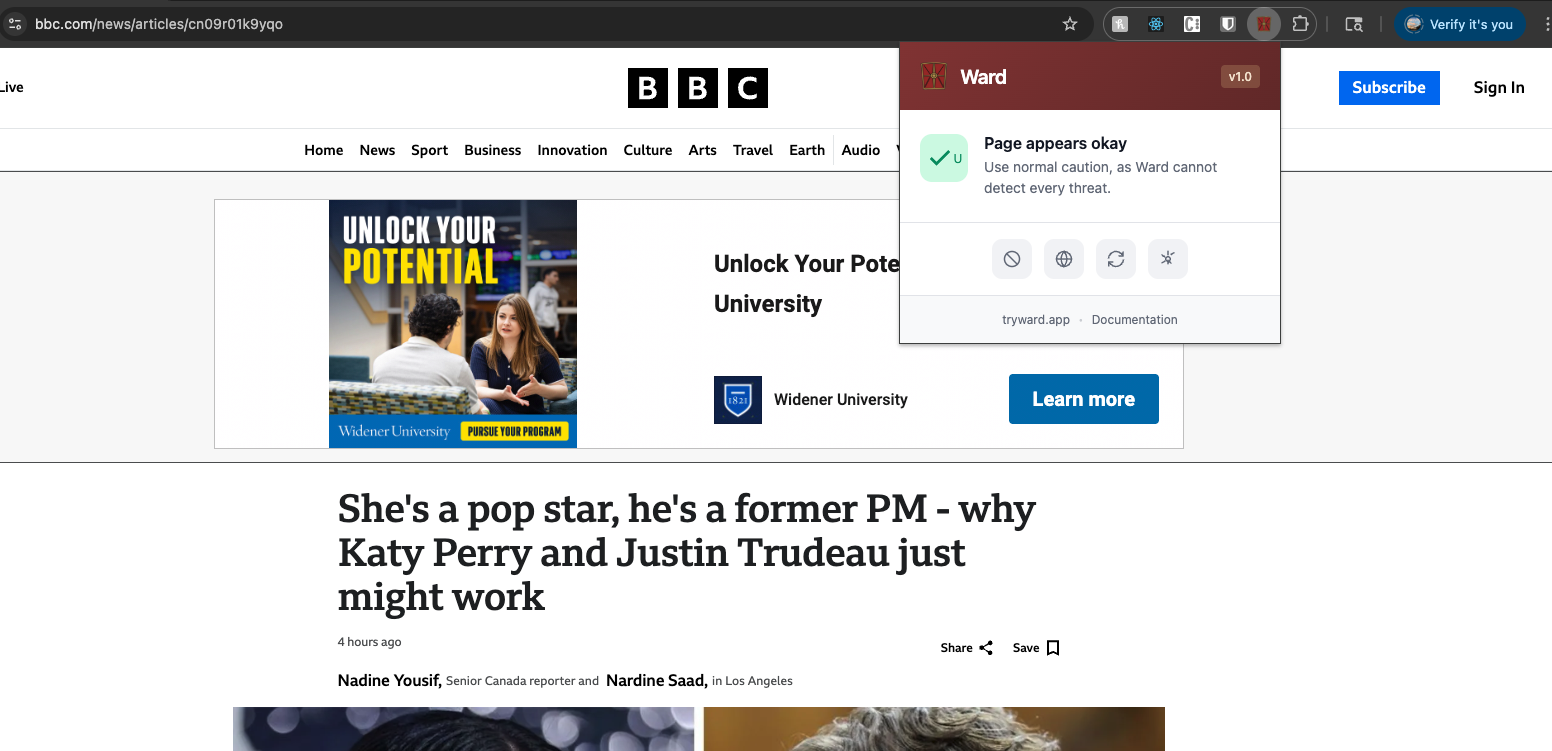The height and width of the screenshot is (751, 1552).
Task: Open Earth in the BBC navigation
Action: click(x=807, y=150)
